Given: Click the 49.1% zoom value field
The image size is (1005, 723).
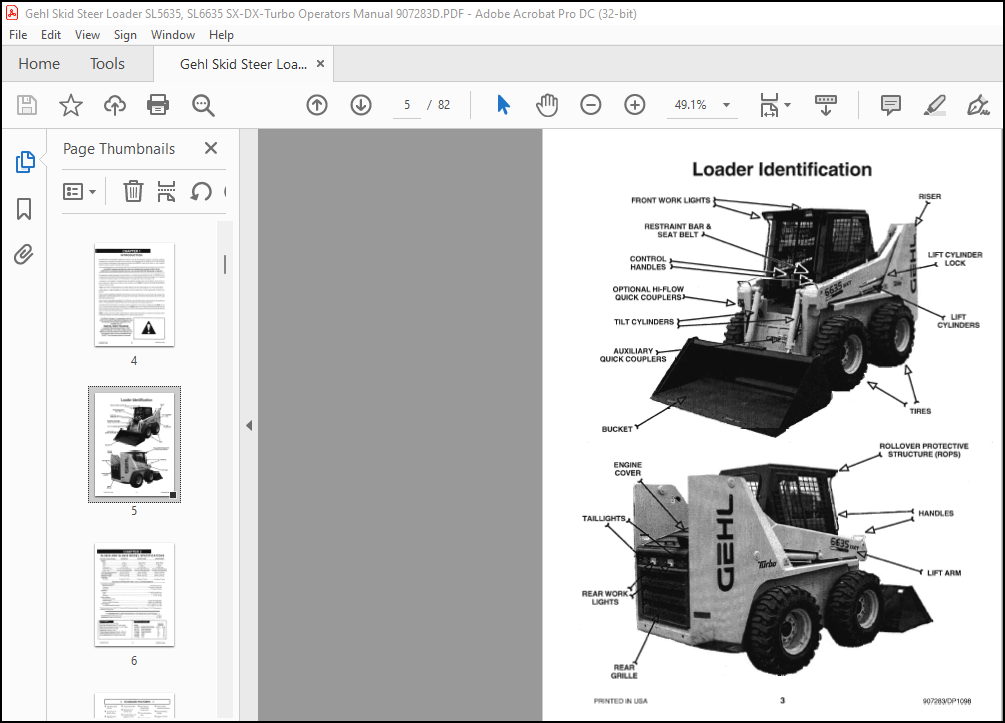Looking at the screenshot, I should [x=690, y=105].
